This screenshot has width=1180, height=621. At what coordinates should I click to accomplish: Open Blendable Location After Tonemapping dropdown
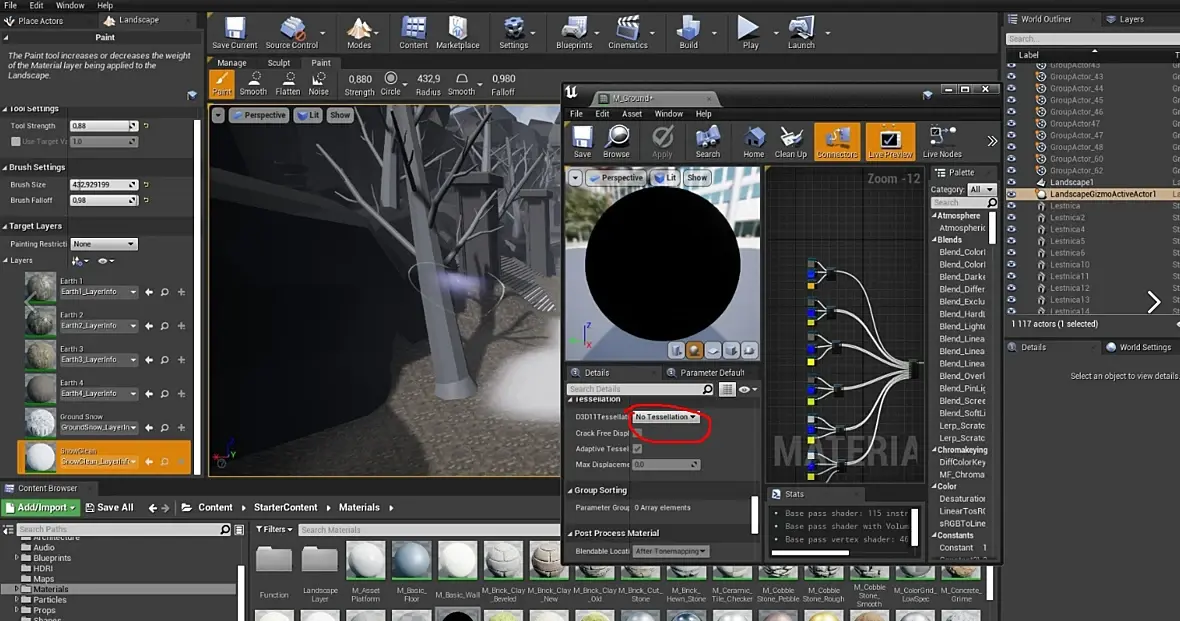(x=671, y=551)
